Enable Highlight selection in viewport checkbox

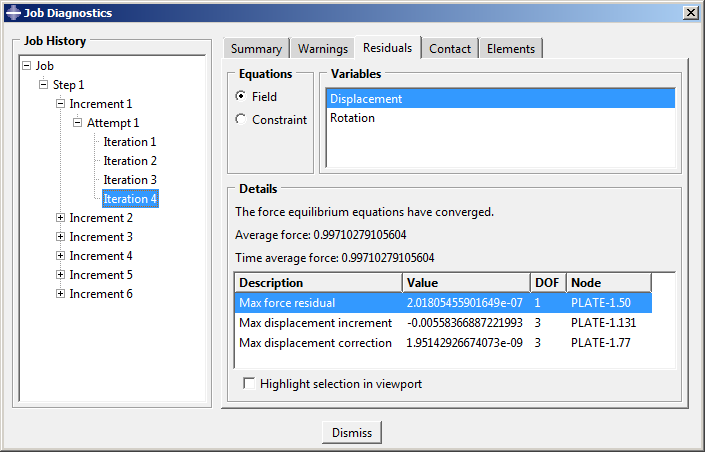[249, 384]
